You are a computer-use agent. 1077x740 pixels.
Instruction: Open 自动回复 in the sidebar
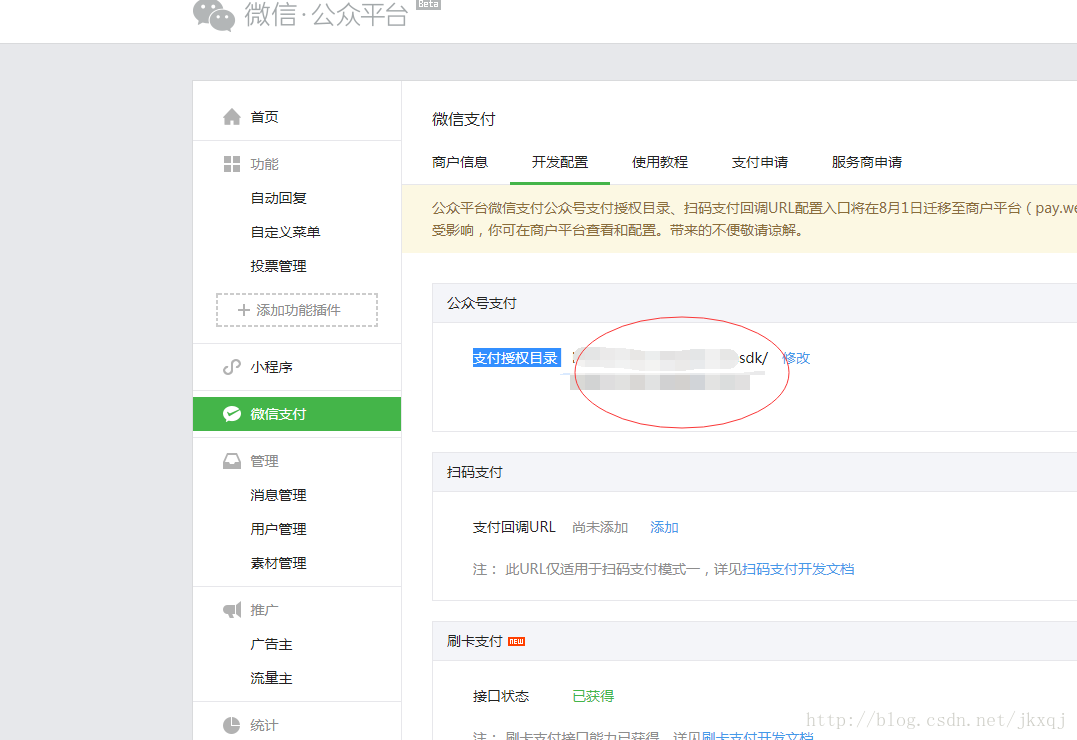(278, 198)
